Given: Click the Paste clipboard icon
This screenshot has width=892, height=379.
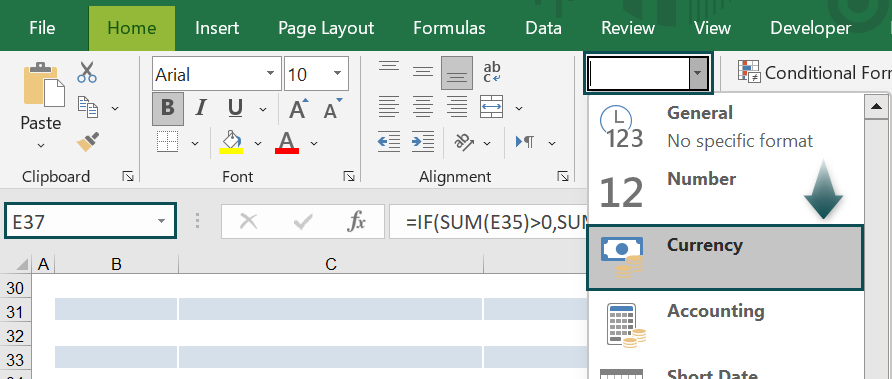Looking at the screenshot, I should coord(43,85).
